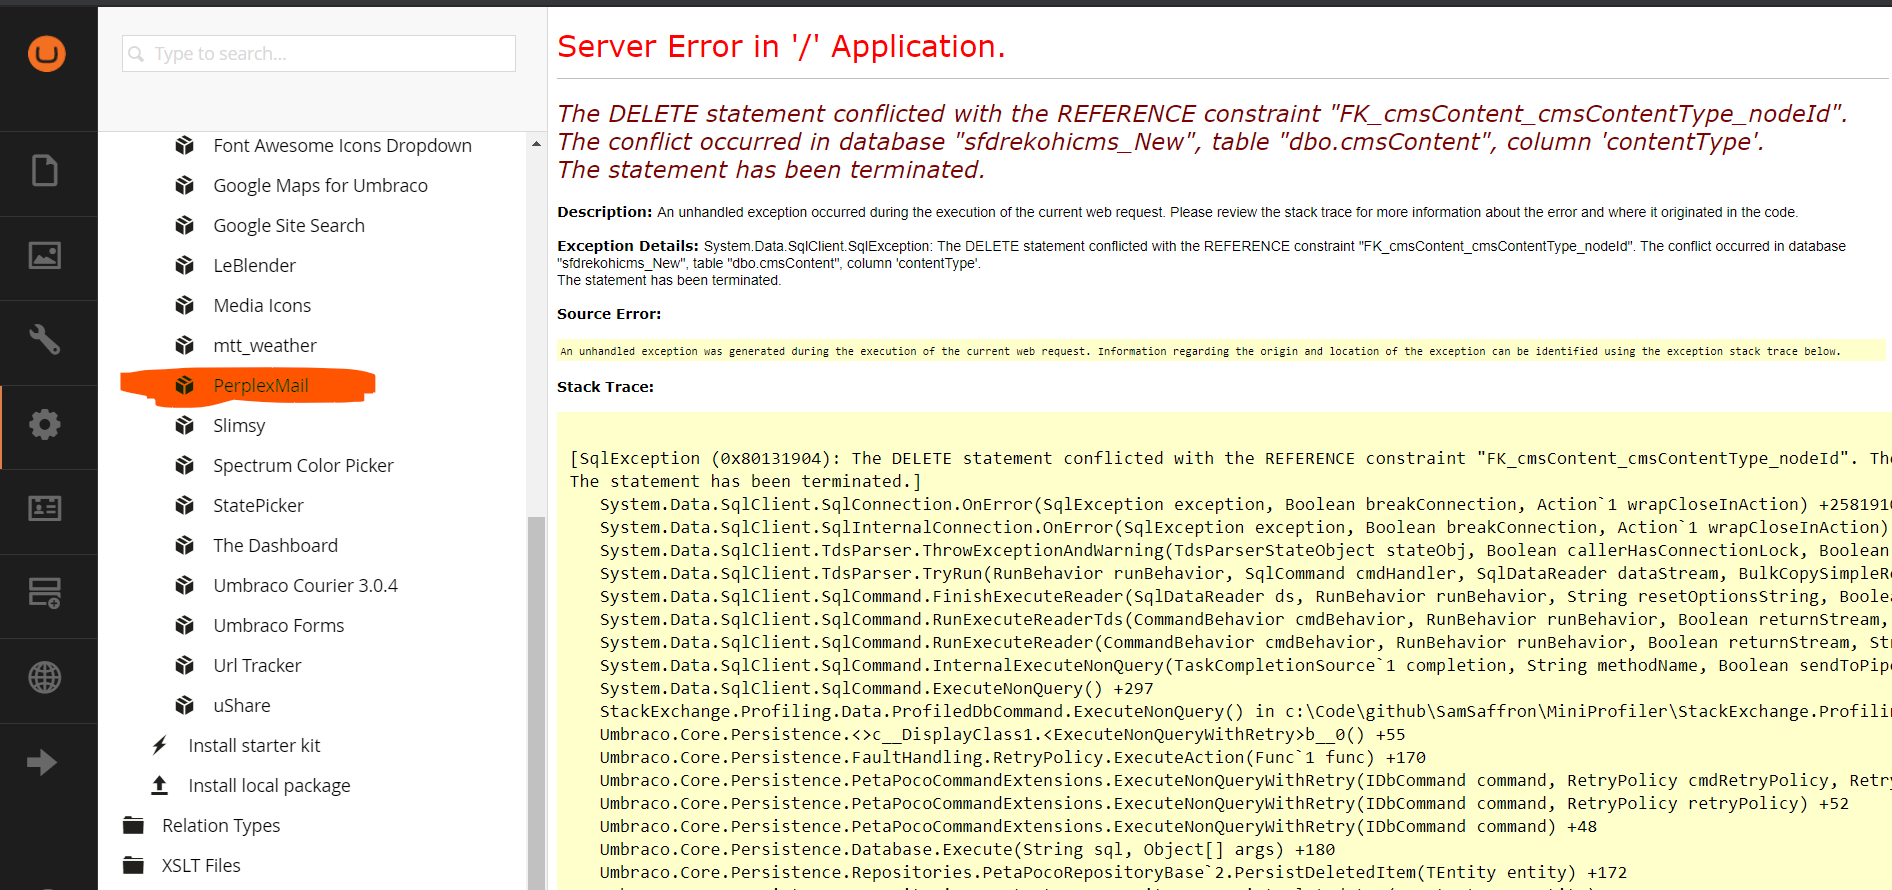Click package icon beside Media Icons

(184, 306)
